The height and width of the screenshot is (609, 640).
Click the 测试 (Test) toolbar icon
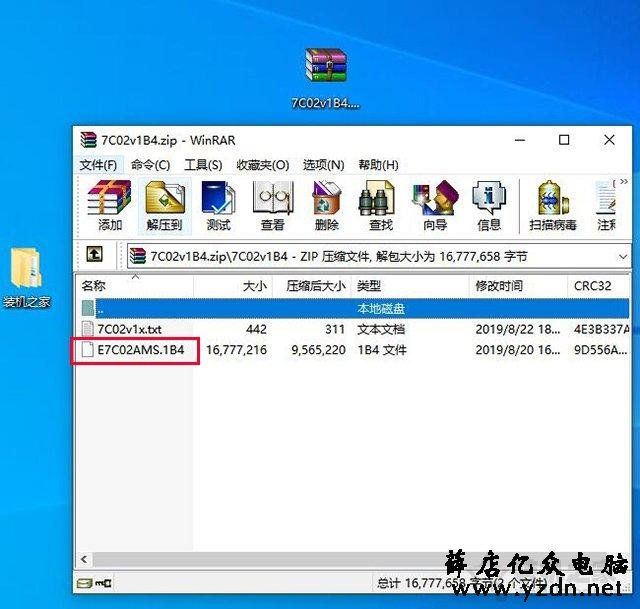point(218,206)
